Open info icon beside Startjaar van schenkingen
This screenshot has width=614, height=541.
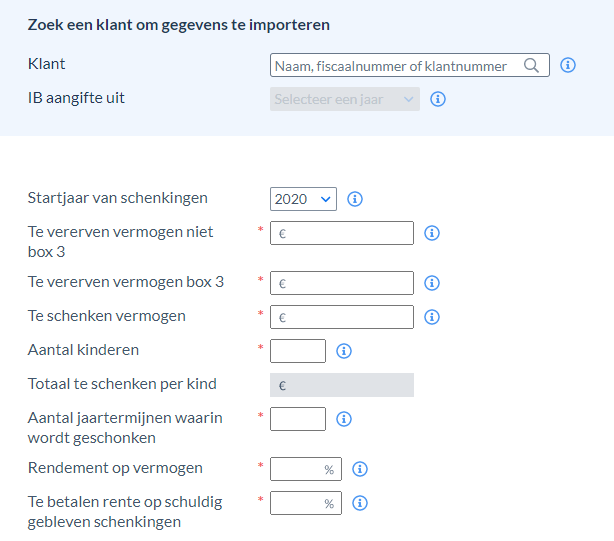coord(355,199)
